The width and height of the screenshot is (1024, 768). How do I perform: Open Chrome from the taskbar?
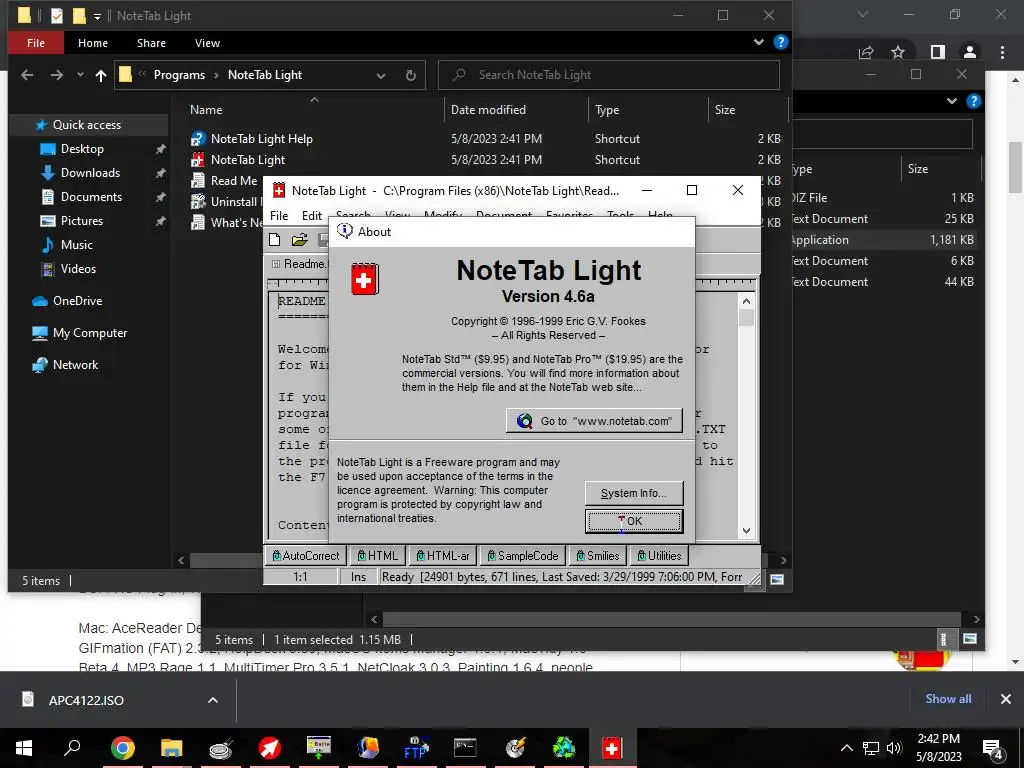pos(122,748)
